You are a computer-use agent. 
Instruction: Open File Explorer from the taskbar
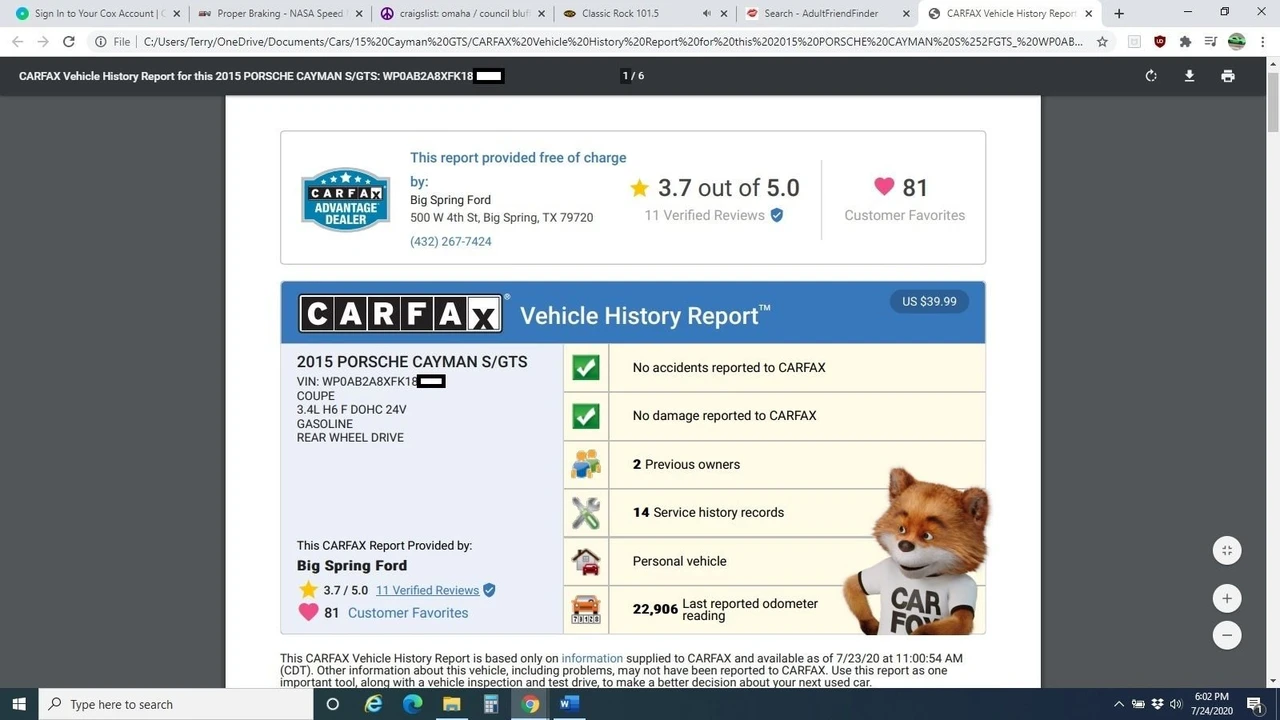click(x=451, y=704)
